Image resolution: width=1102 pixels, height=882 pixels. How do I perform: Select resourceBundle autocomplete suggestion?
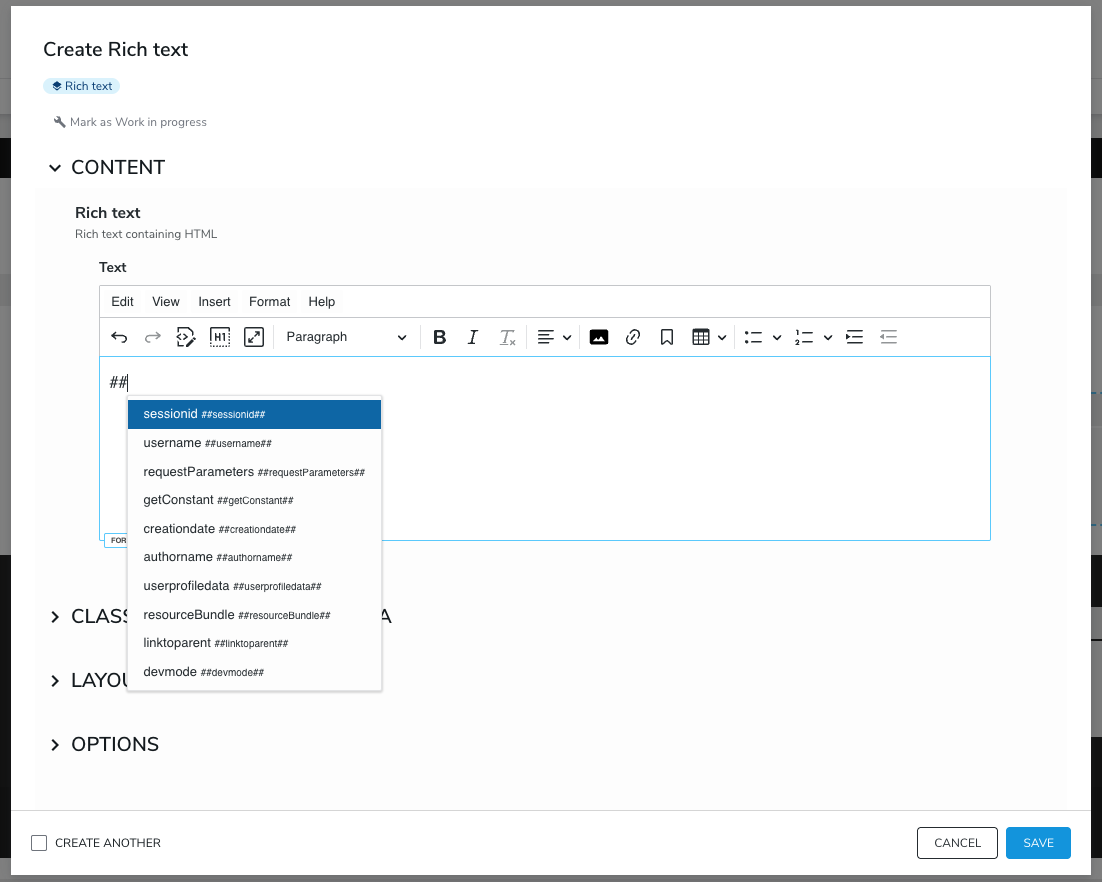click(x=254, y=615)
